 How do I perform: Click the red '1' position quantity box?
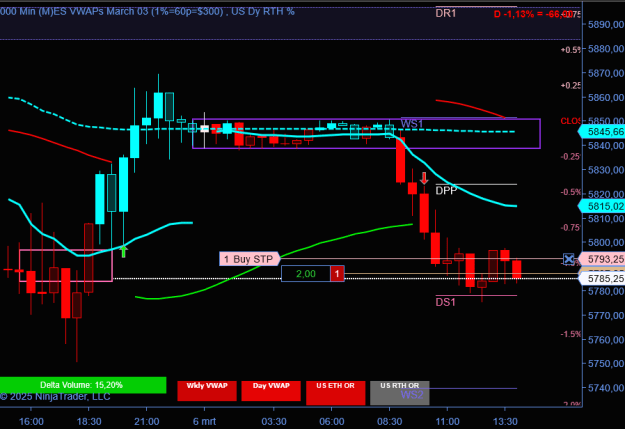tap(337, 274)
